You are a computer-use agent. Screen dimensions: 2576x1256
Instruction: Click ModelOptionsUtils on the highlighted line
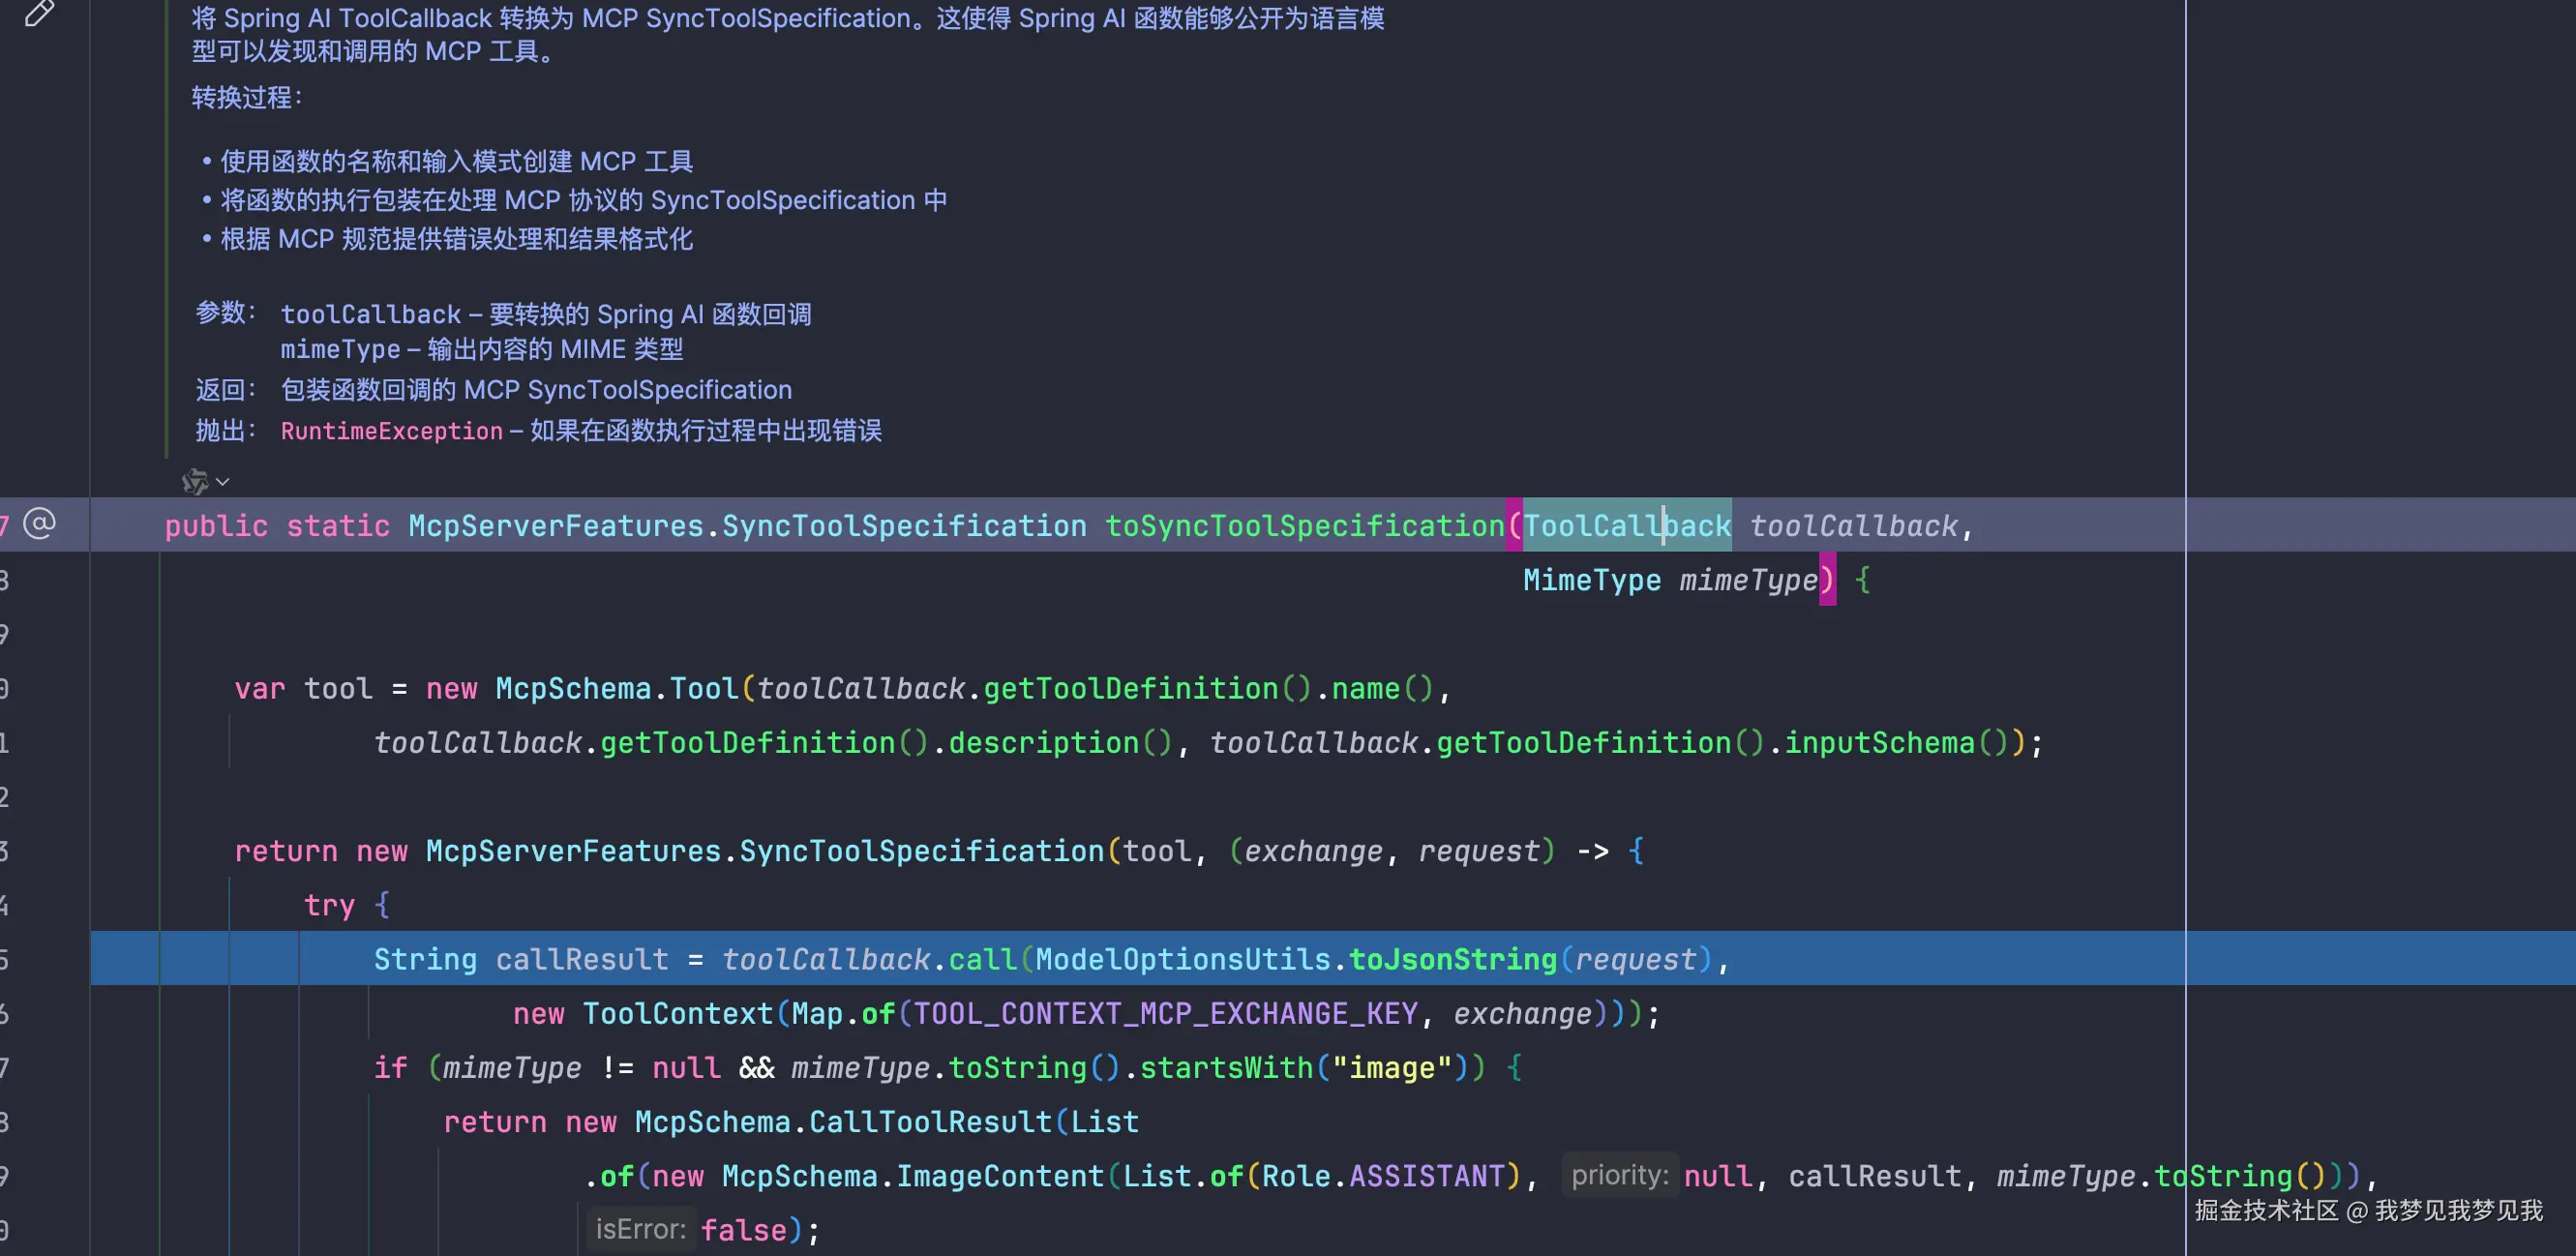click(x=1182, y=960)
